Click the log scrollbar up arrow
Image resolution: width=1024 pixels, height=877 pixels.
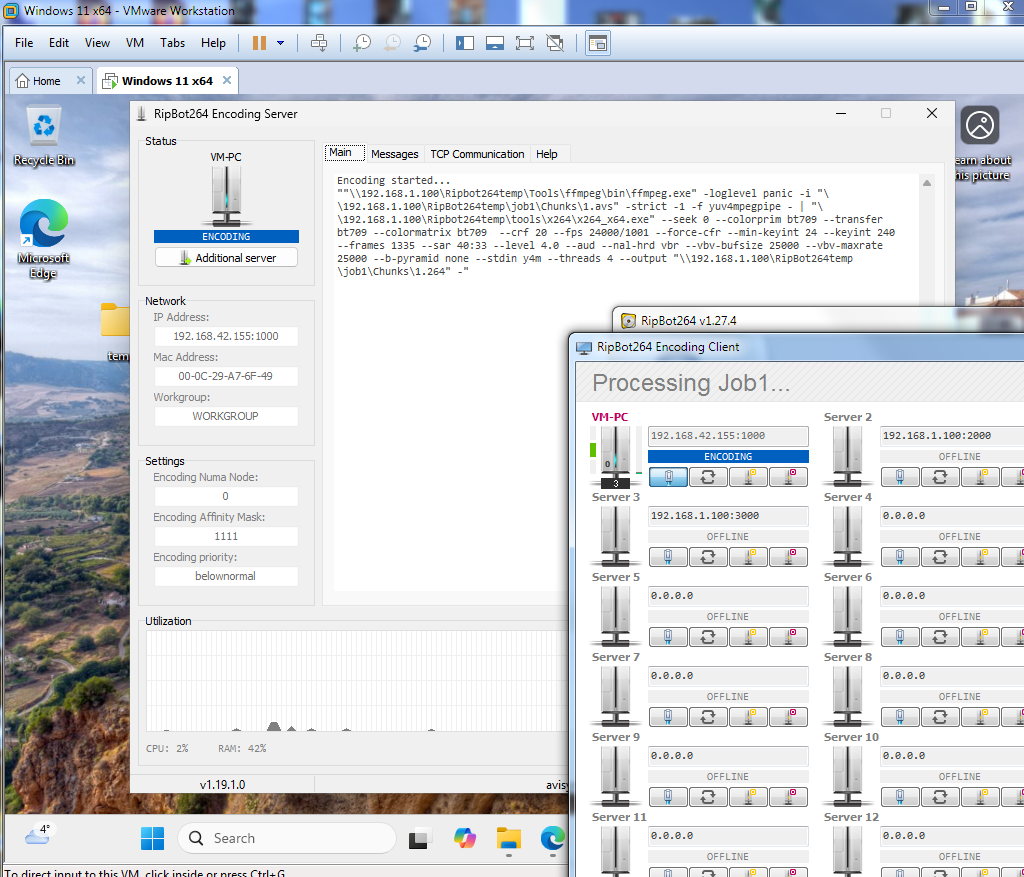[x=927, y=183]
